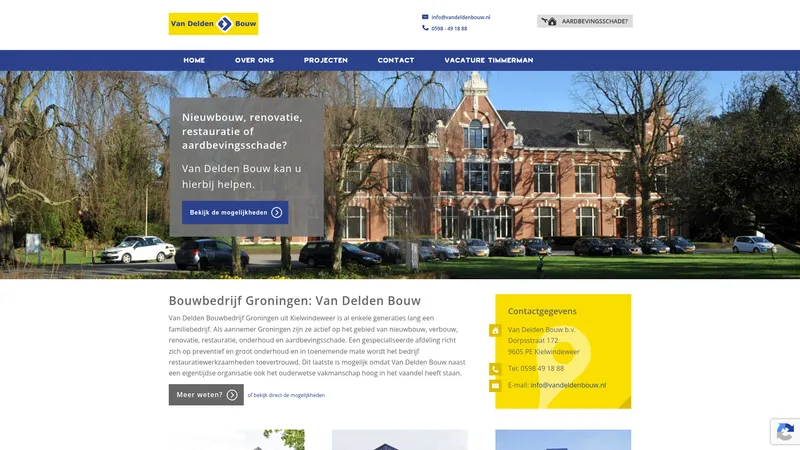Click 'Van Delden Bouw kan u hierbij helpen.' text
Viewport: 800px width, 450px height.
(241, 176)
